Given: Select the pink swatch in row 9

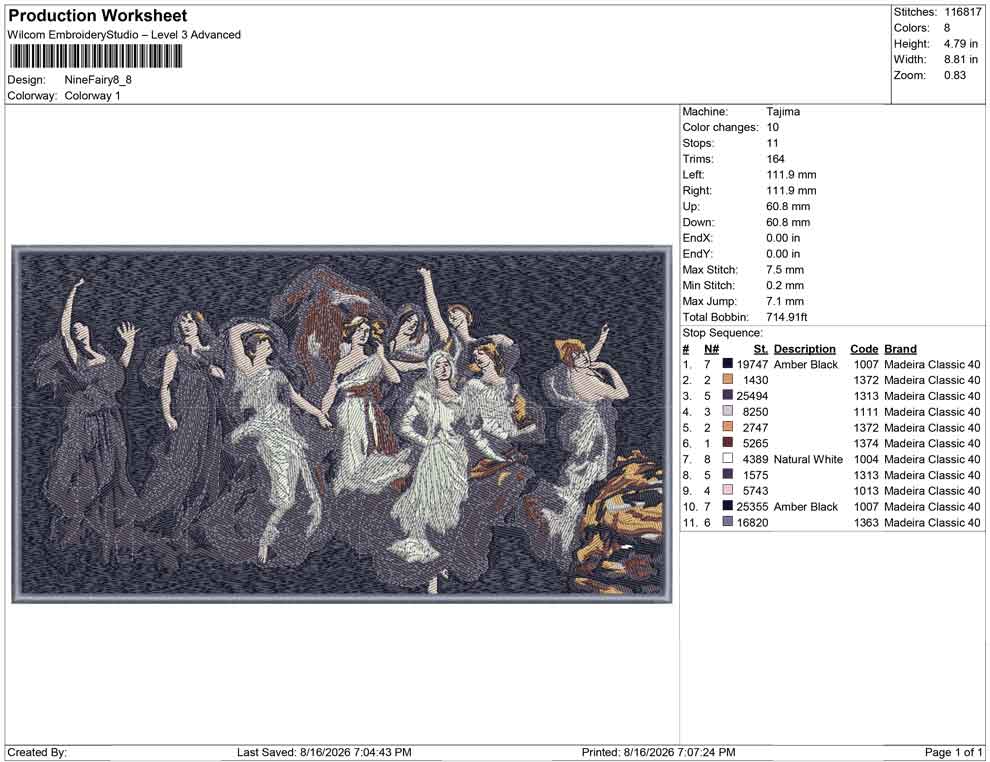Looking at the screenshot, I should click(x=727, y=490).
